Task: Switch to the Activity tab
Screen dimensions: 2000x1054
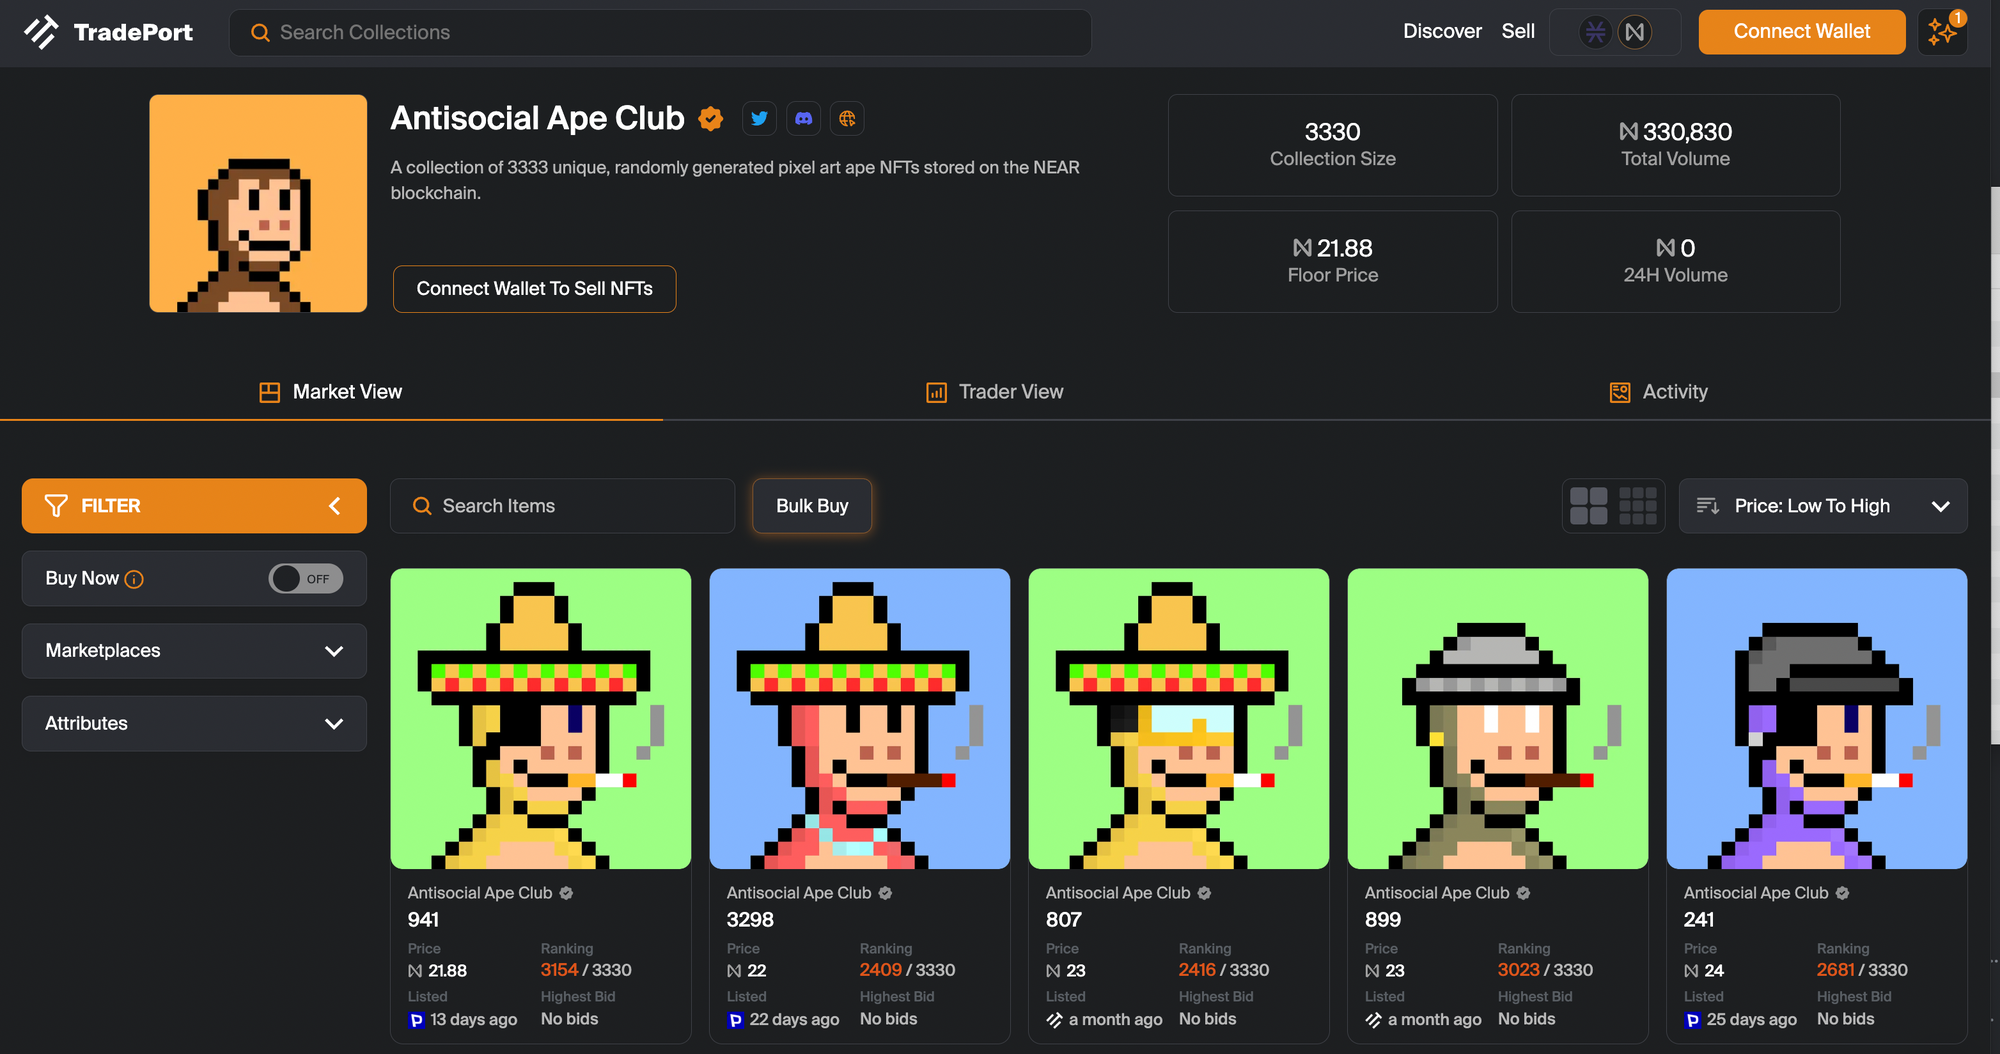Action: [1659, 392]
